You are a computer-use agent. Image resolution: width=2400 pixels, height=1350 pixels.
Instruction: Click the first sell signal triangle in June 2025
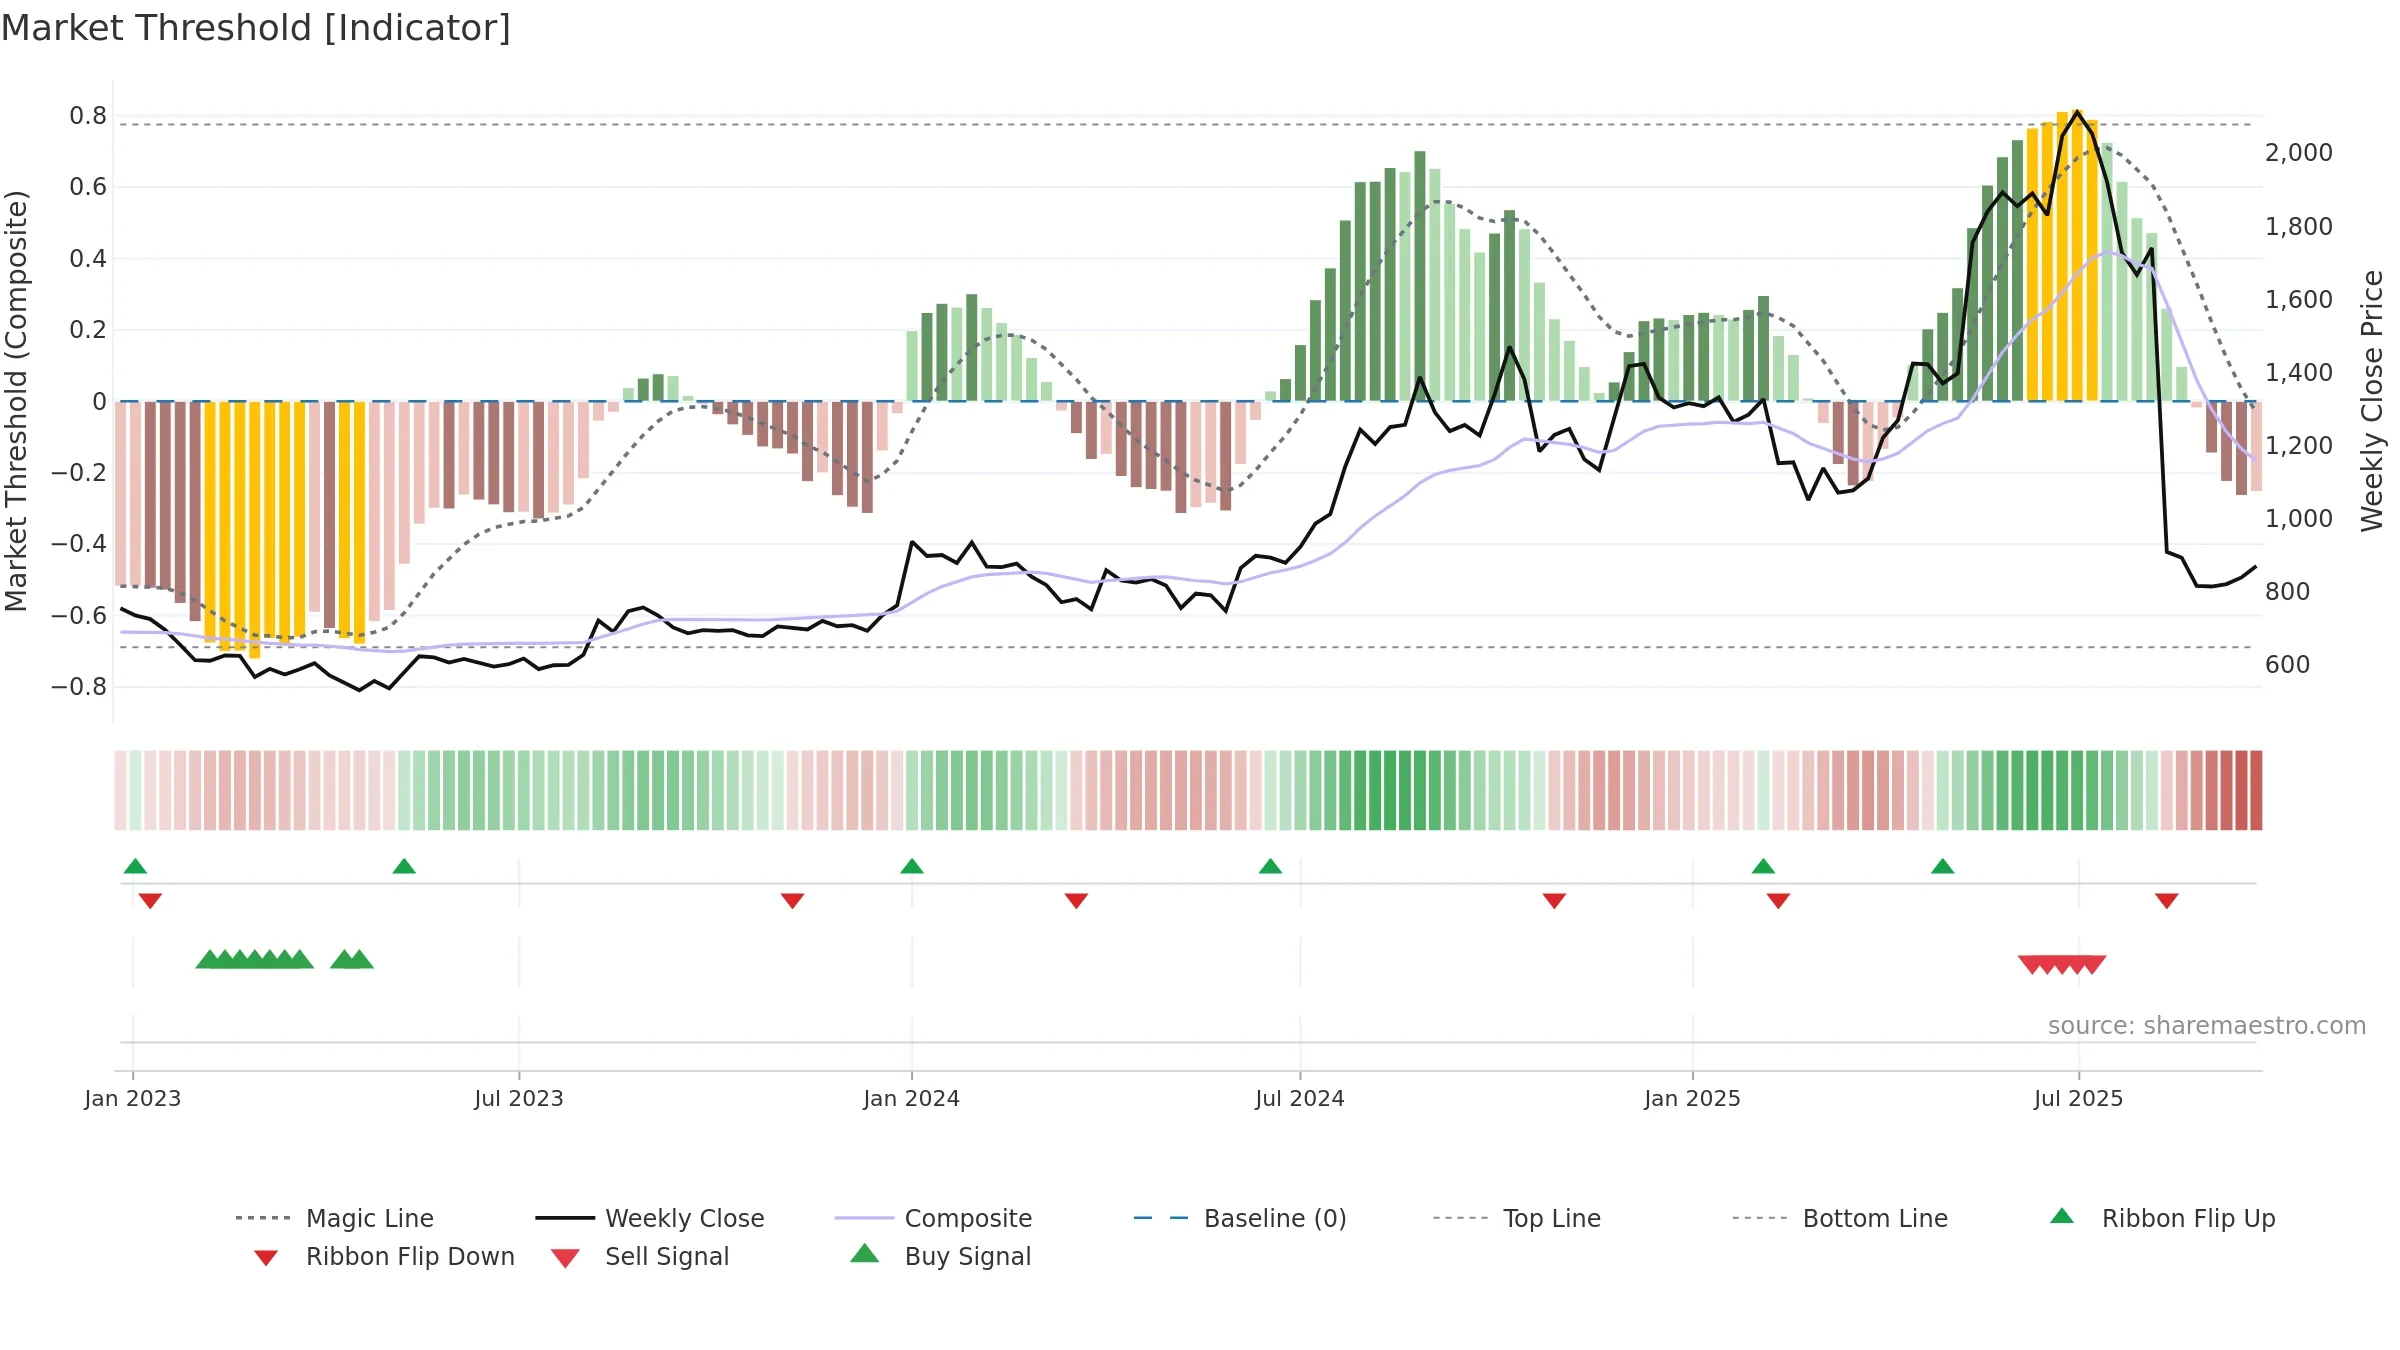point(2030,964)
